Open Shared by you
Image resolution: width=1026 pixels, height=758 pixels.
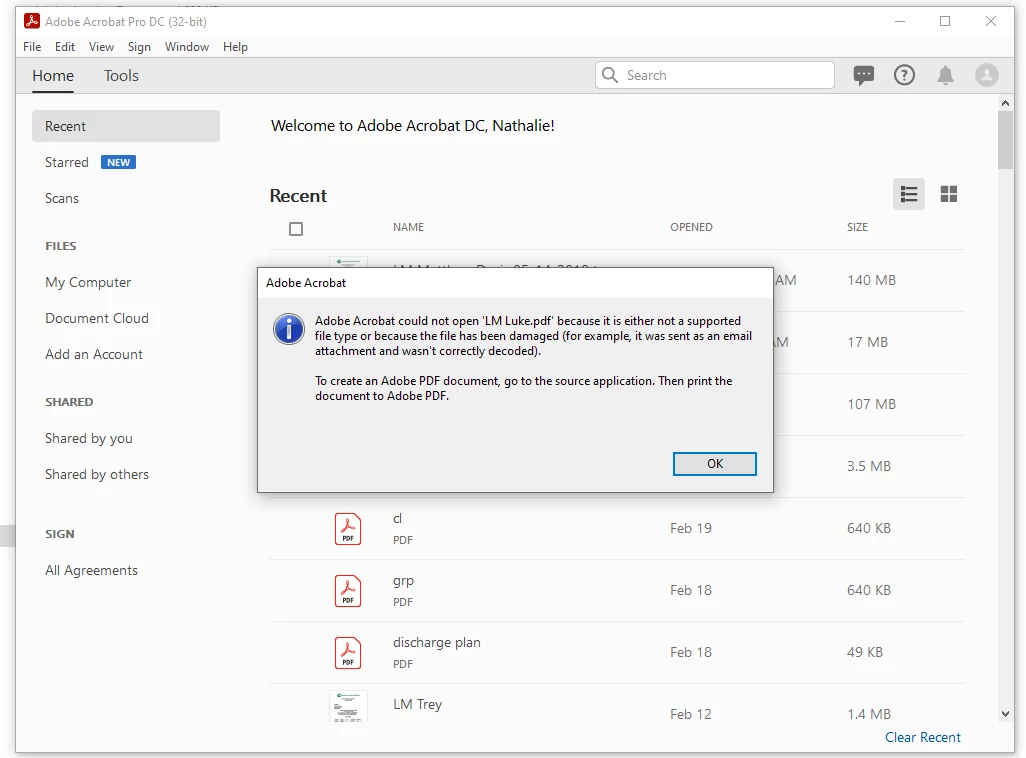pos(89,438)
